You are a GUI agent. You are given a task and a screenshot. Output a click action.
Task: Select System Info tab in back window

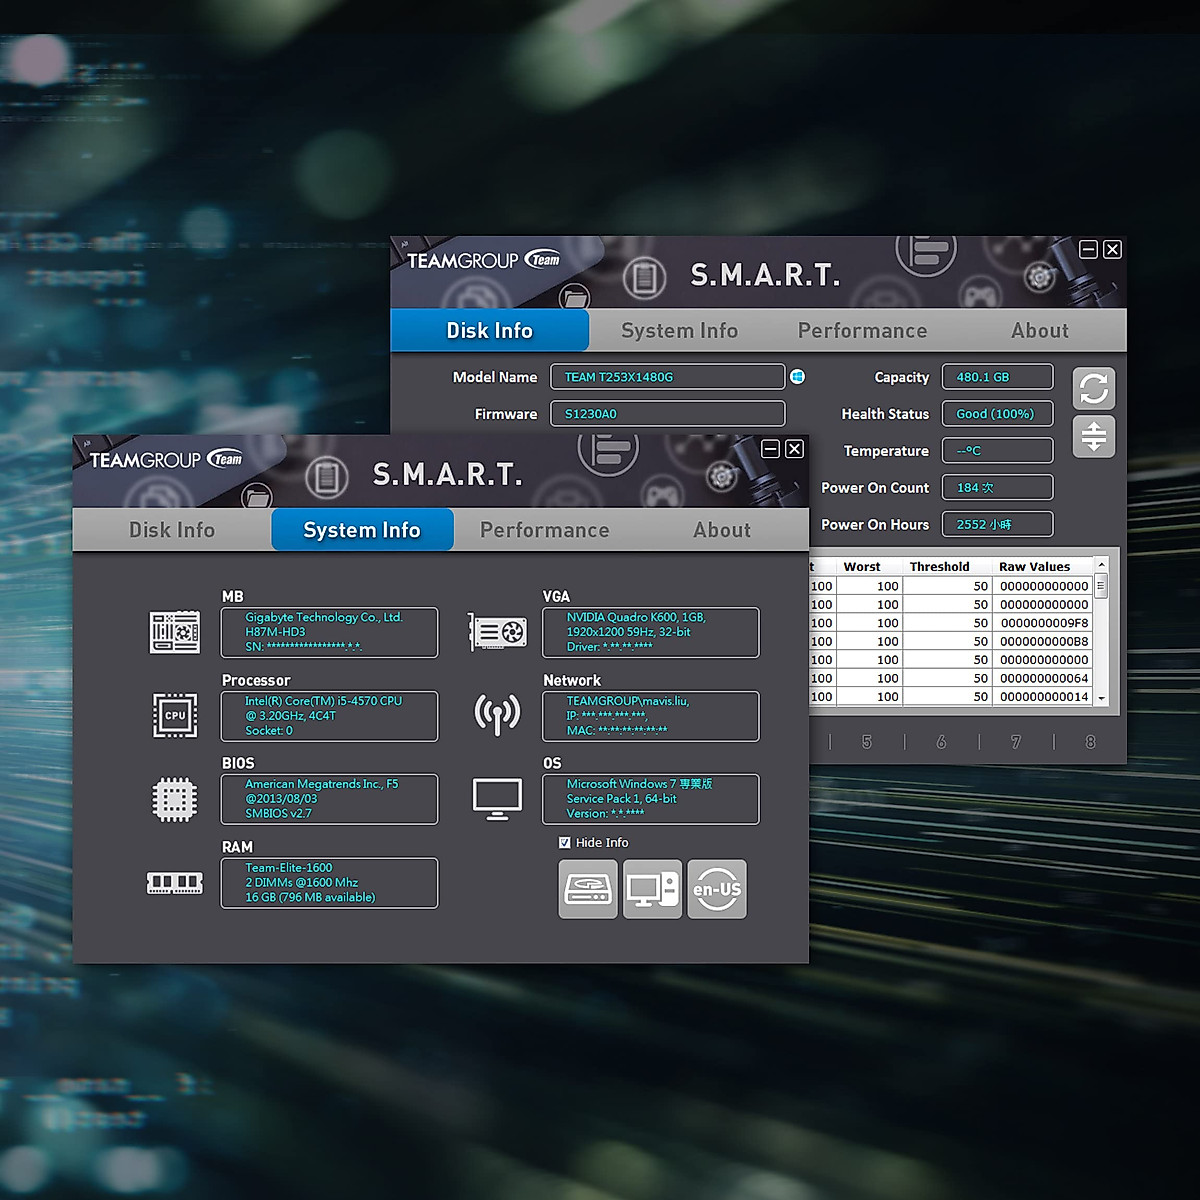[679, 331]
